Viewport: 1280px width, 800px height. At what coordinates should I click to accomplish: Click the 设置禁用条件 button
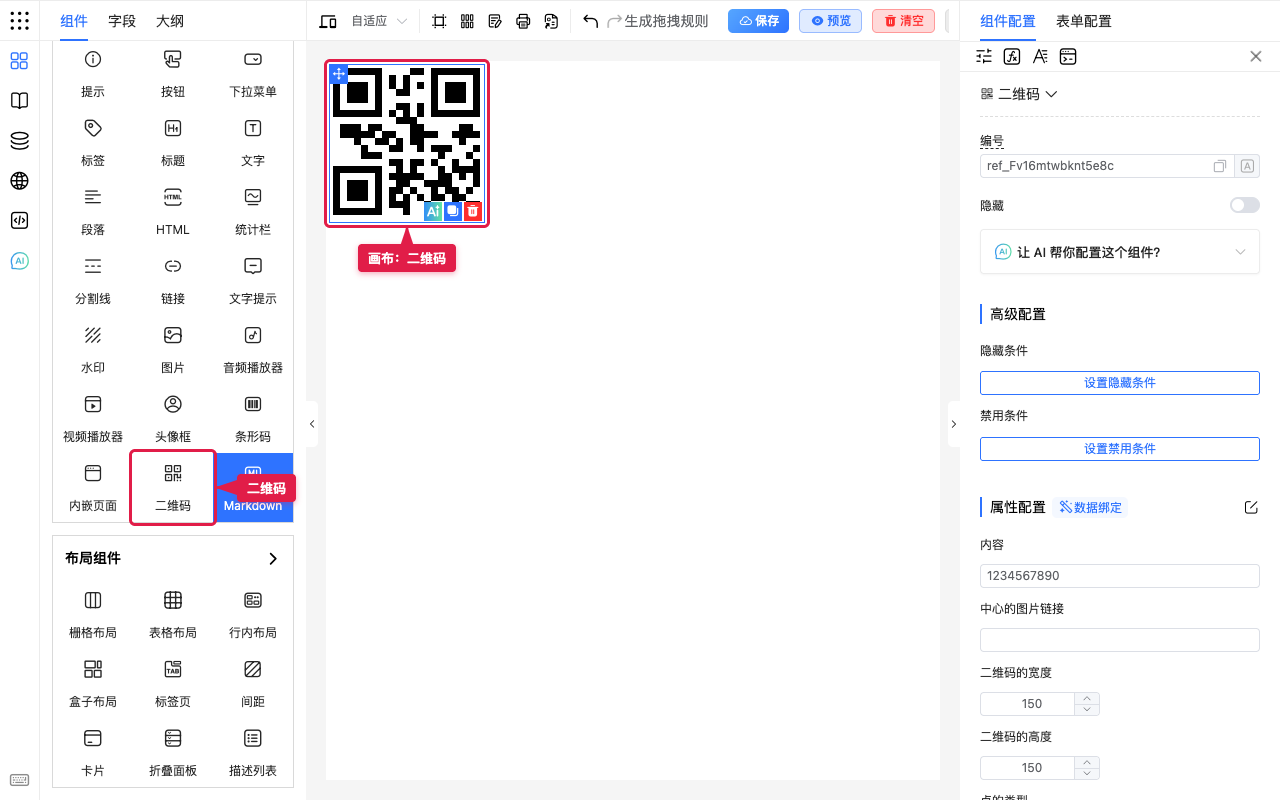(x=1120, y=449)
